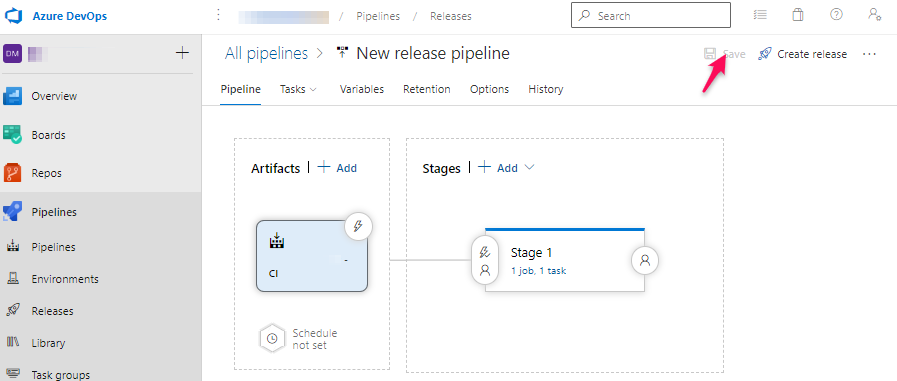Open the work items list icon in header

(760, 15)
